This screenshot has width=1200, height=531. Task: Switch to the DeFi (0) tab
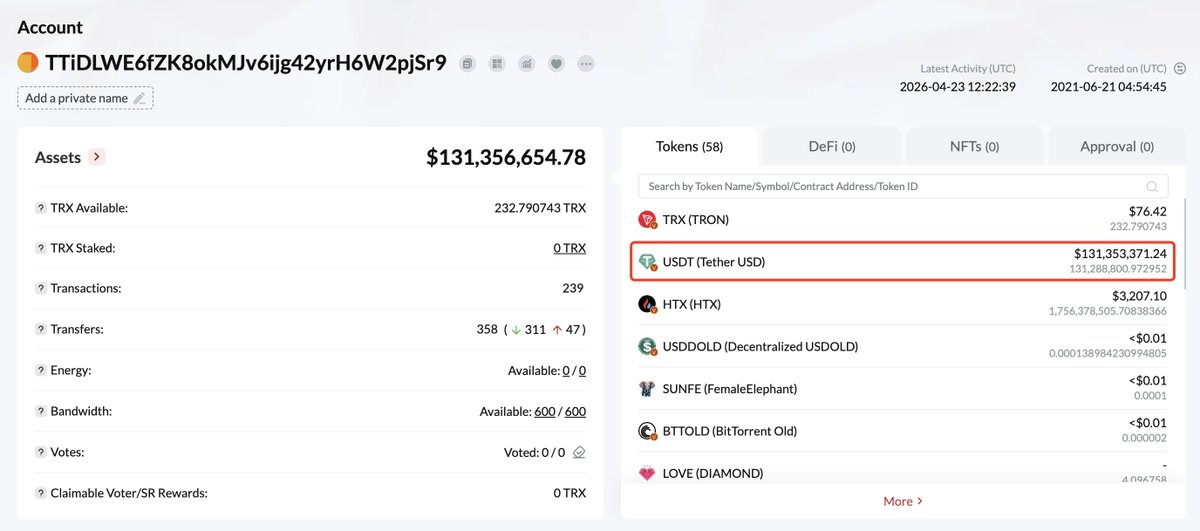coord(832,146)
